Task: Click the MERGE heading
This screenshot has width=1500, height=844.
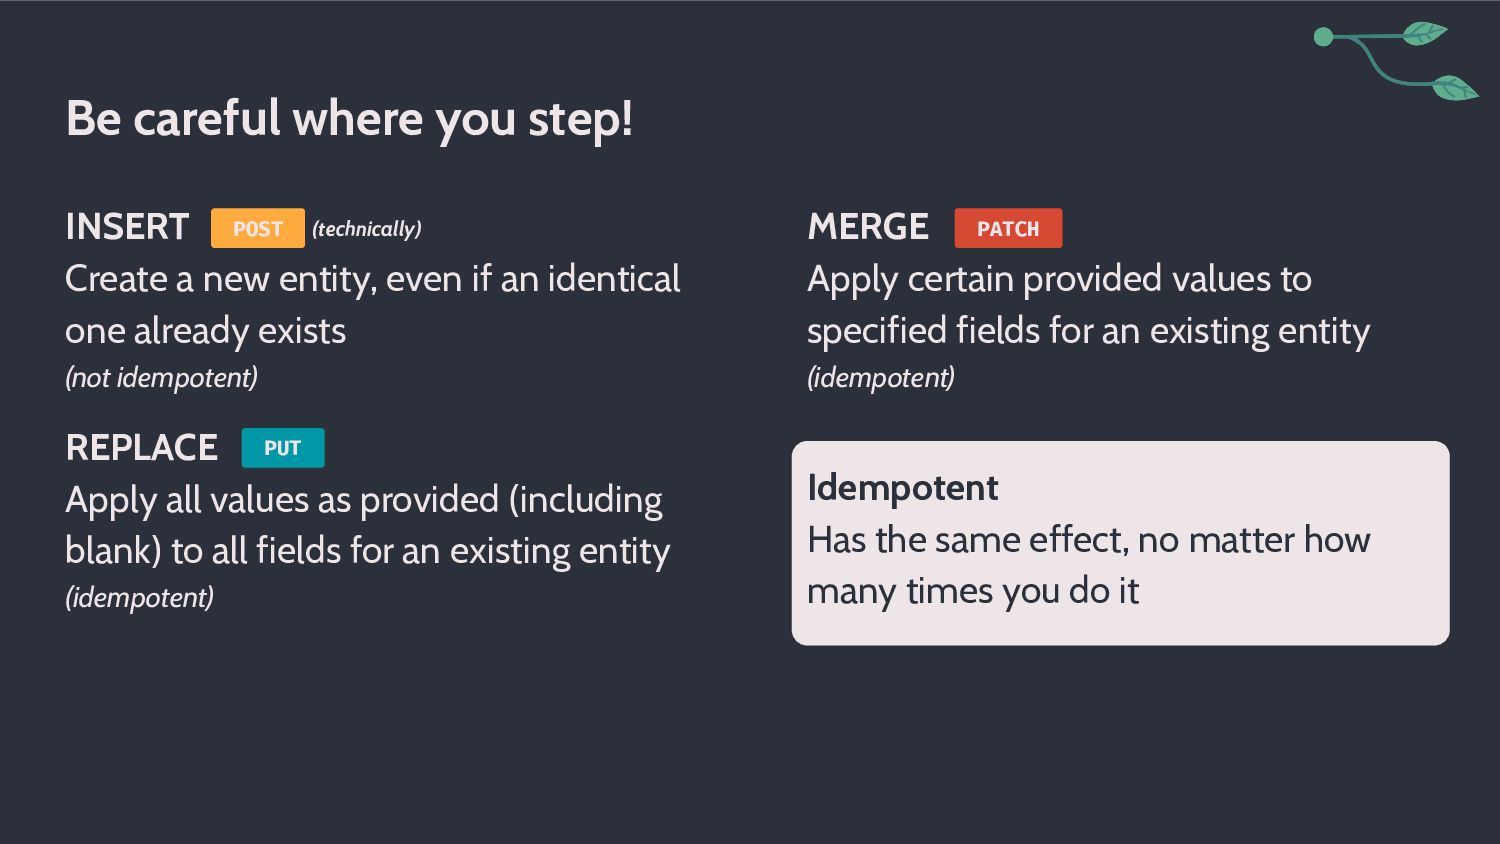Action: click(x=868, y=227)
